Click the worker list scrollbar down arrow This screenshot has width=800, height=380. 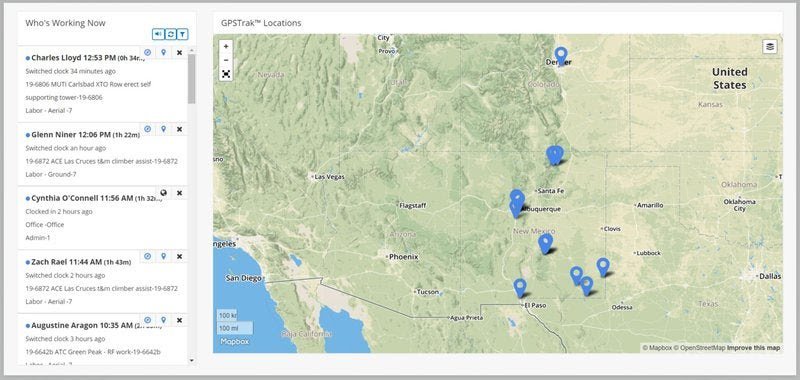192,360
